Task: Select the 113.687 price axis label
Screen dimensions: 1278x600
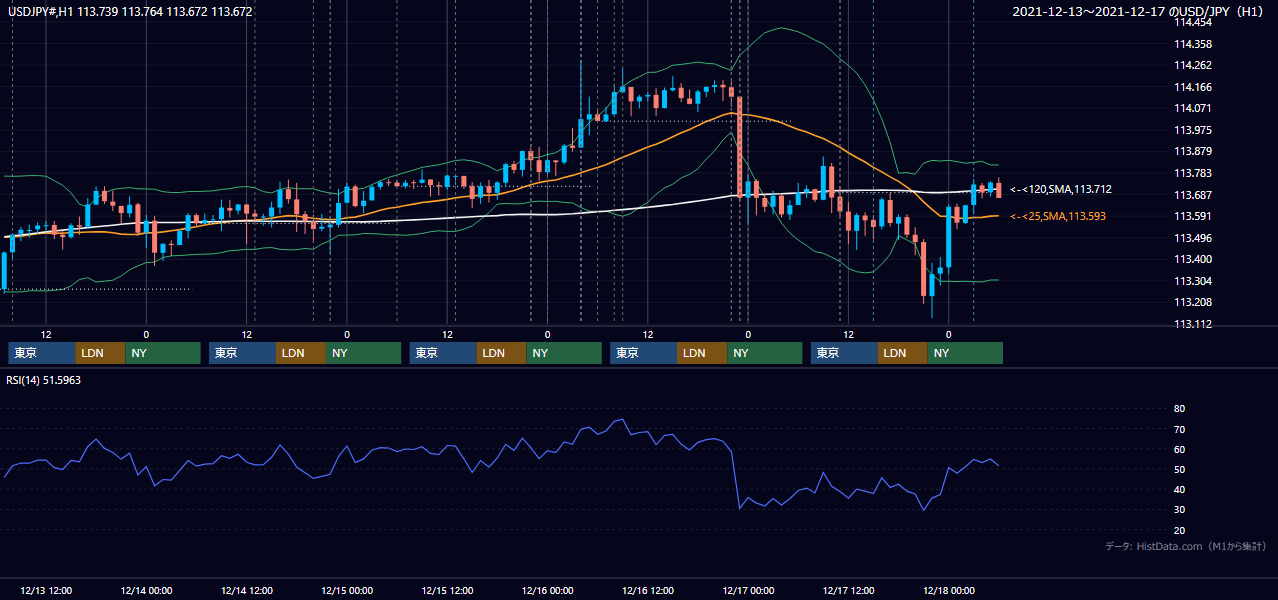Action: pos(1192,195)
